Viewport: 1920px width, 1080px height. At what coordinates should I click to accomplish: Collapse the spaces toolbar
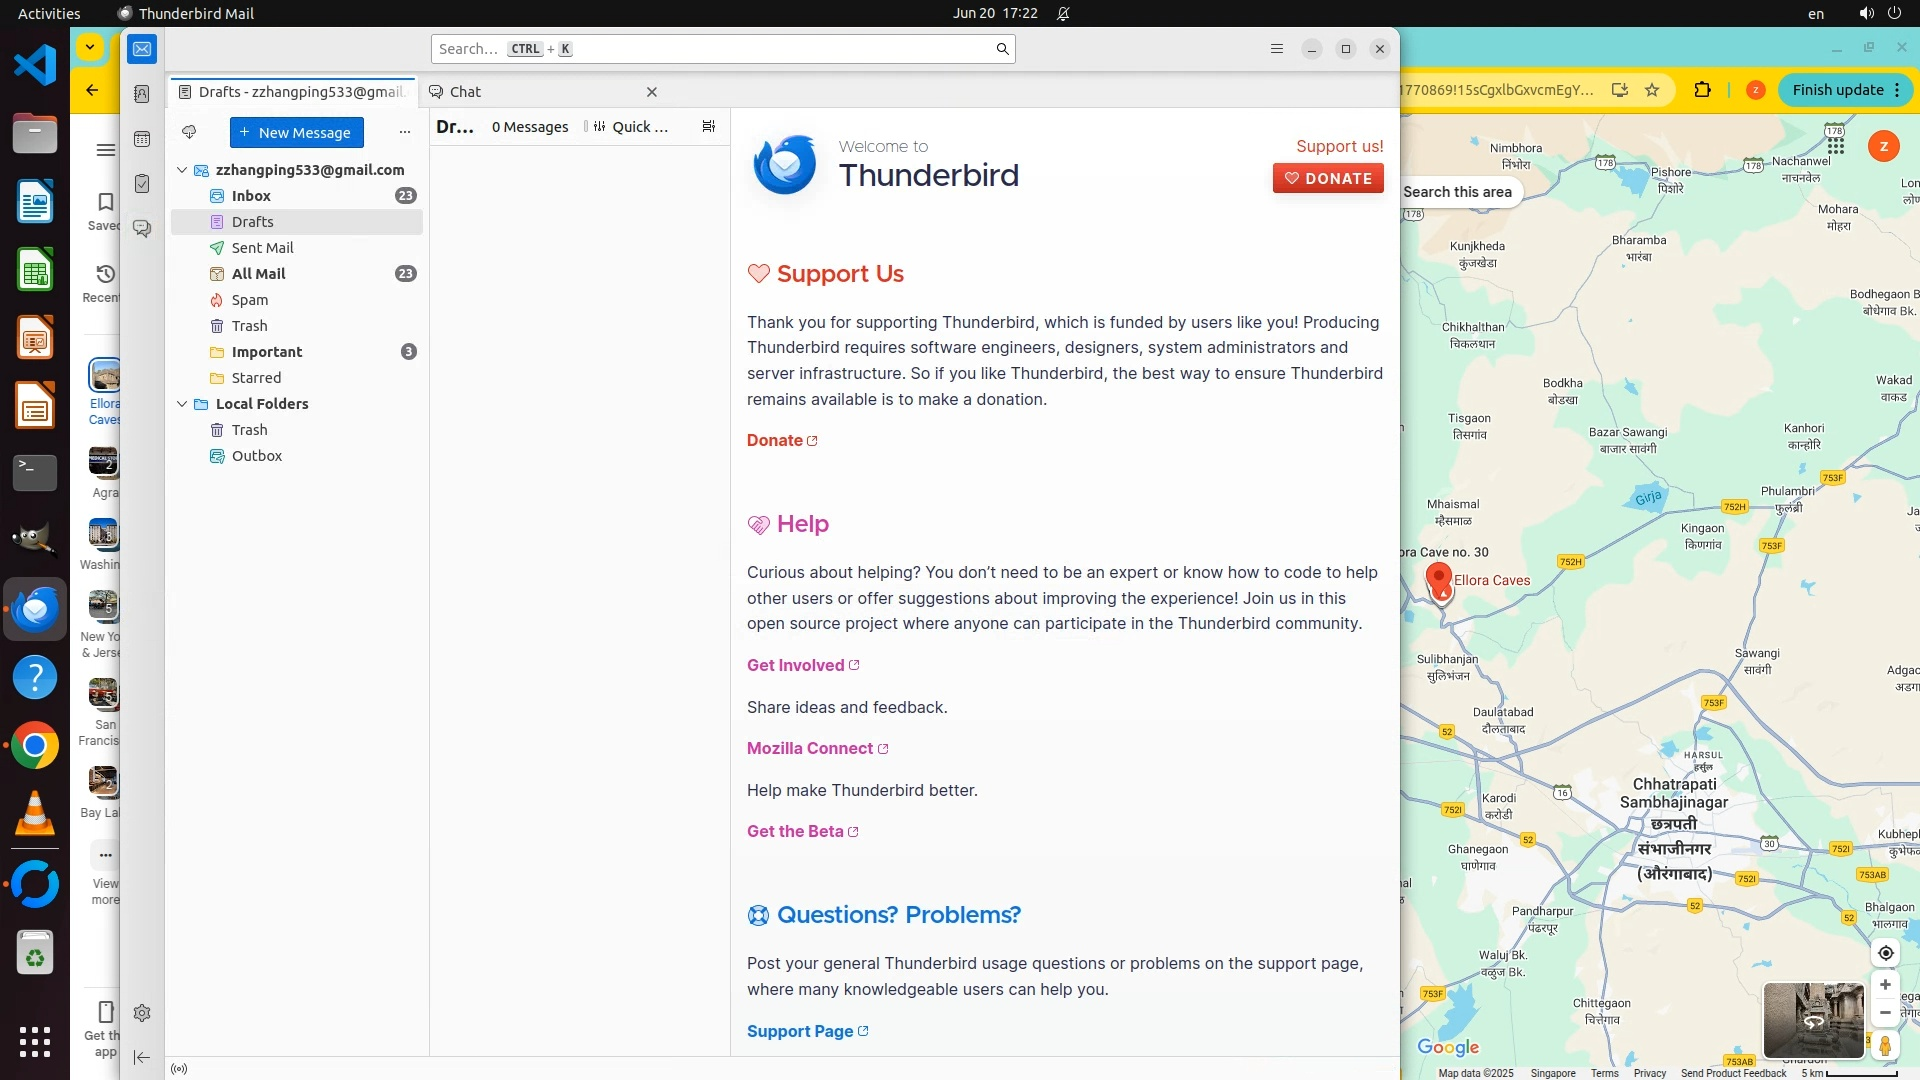click(142, 1057)
